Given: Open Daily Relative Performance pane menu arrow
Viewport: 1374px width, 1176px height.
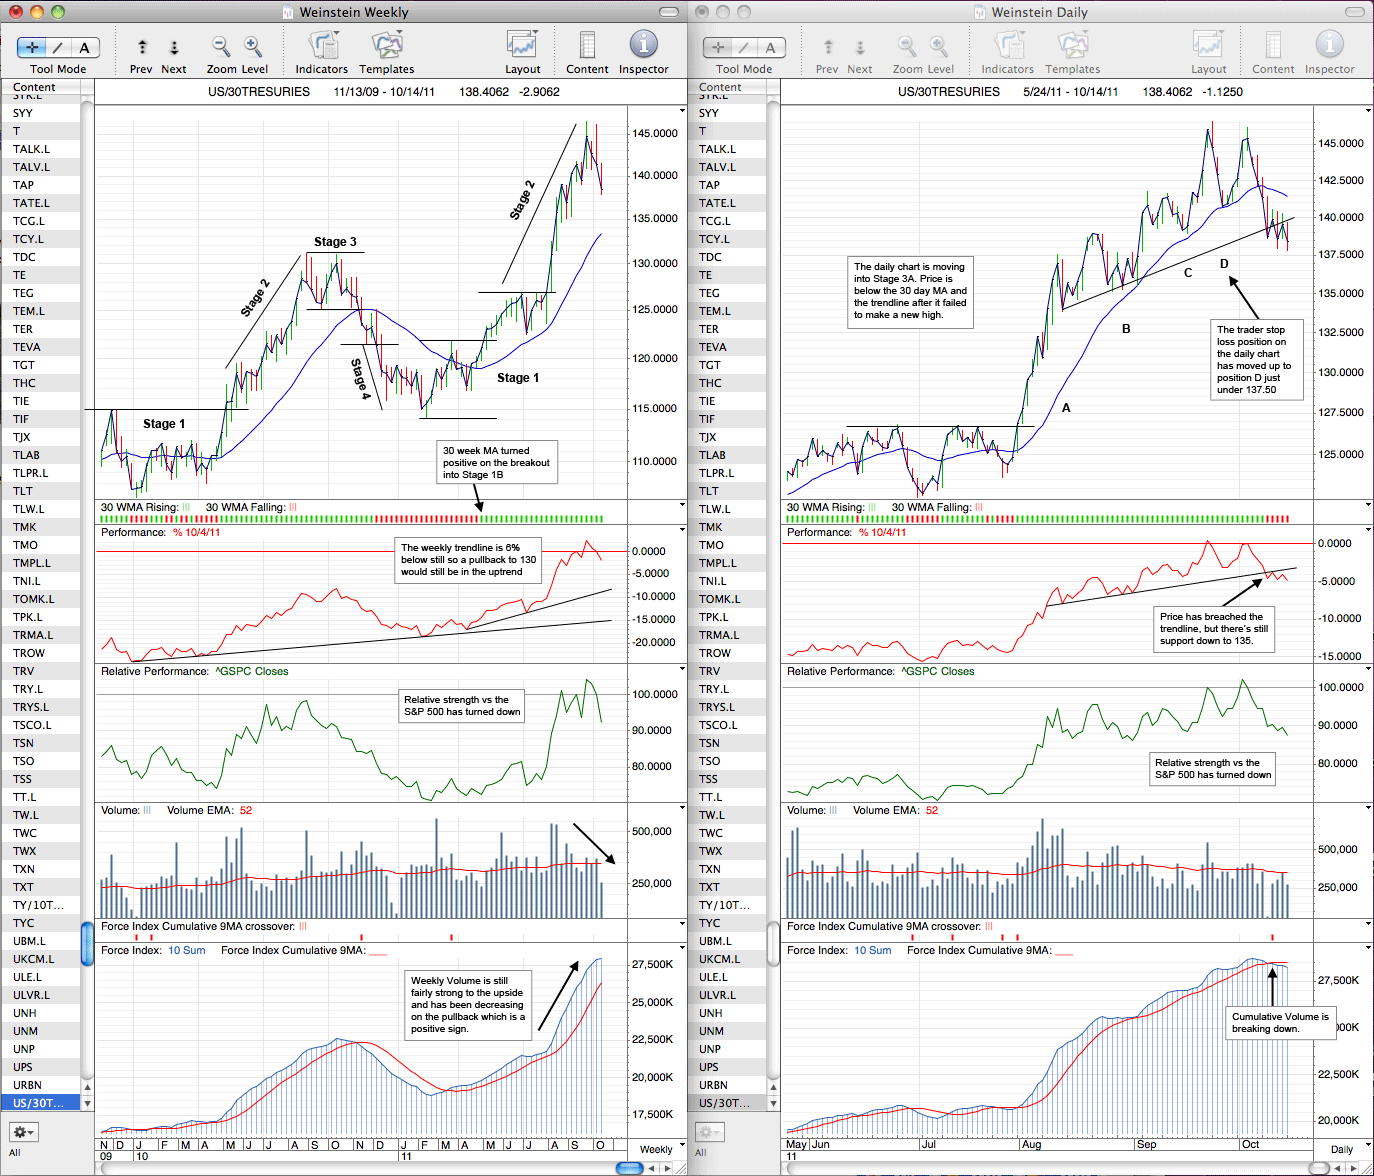Looking at the screenshot, I should tap(1368, 669).
